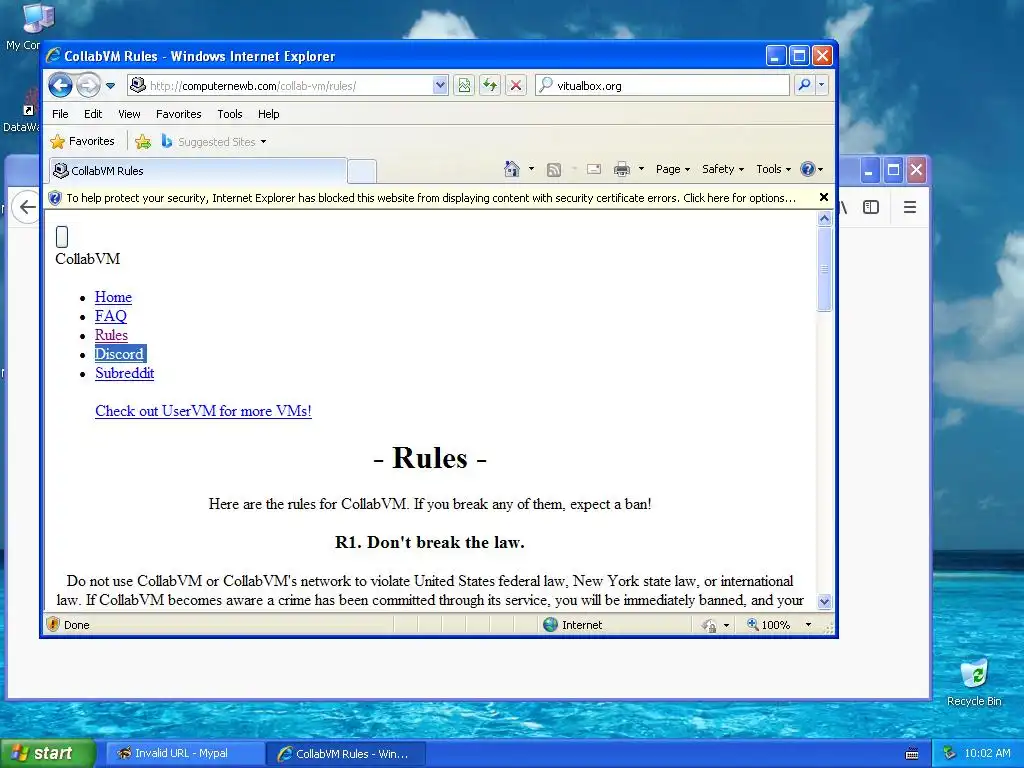1024x768 pixels.
Task: Open the Help menu
Action: 268,114
